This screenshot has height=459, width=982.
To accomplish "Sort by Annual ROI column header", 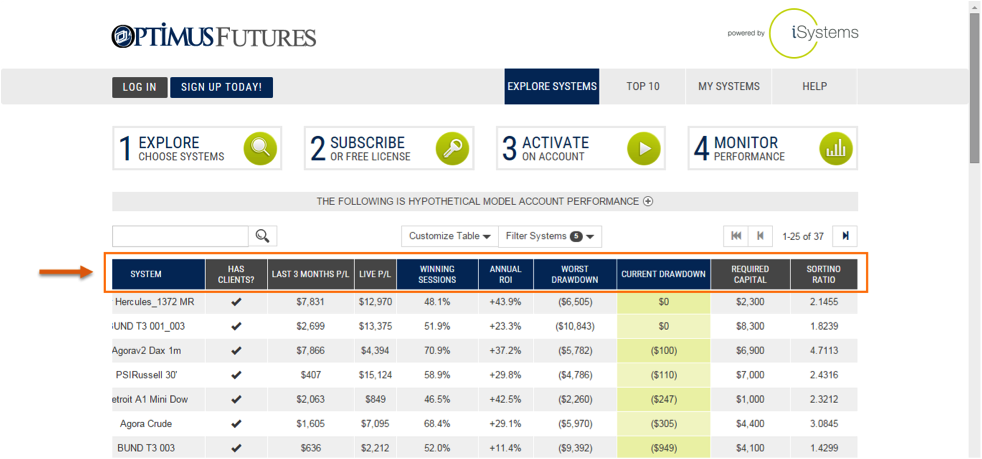I will point(506,274).
